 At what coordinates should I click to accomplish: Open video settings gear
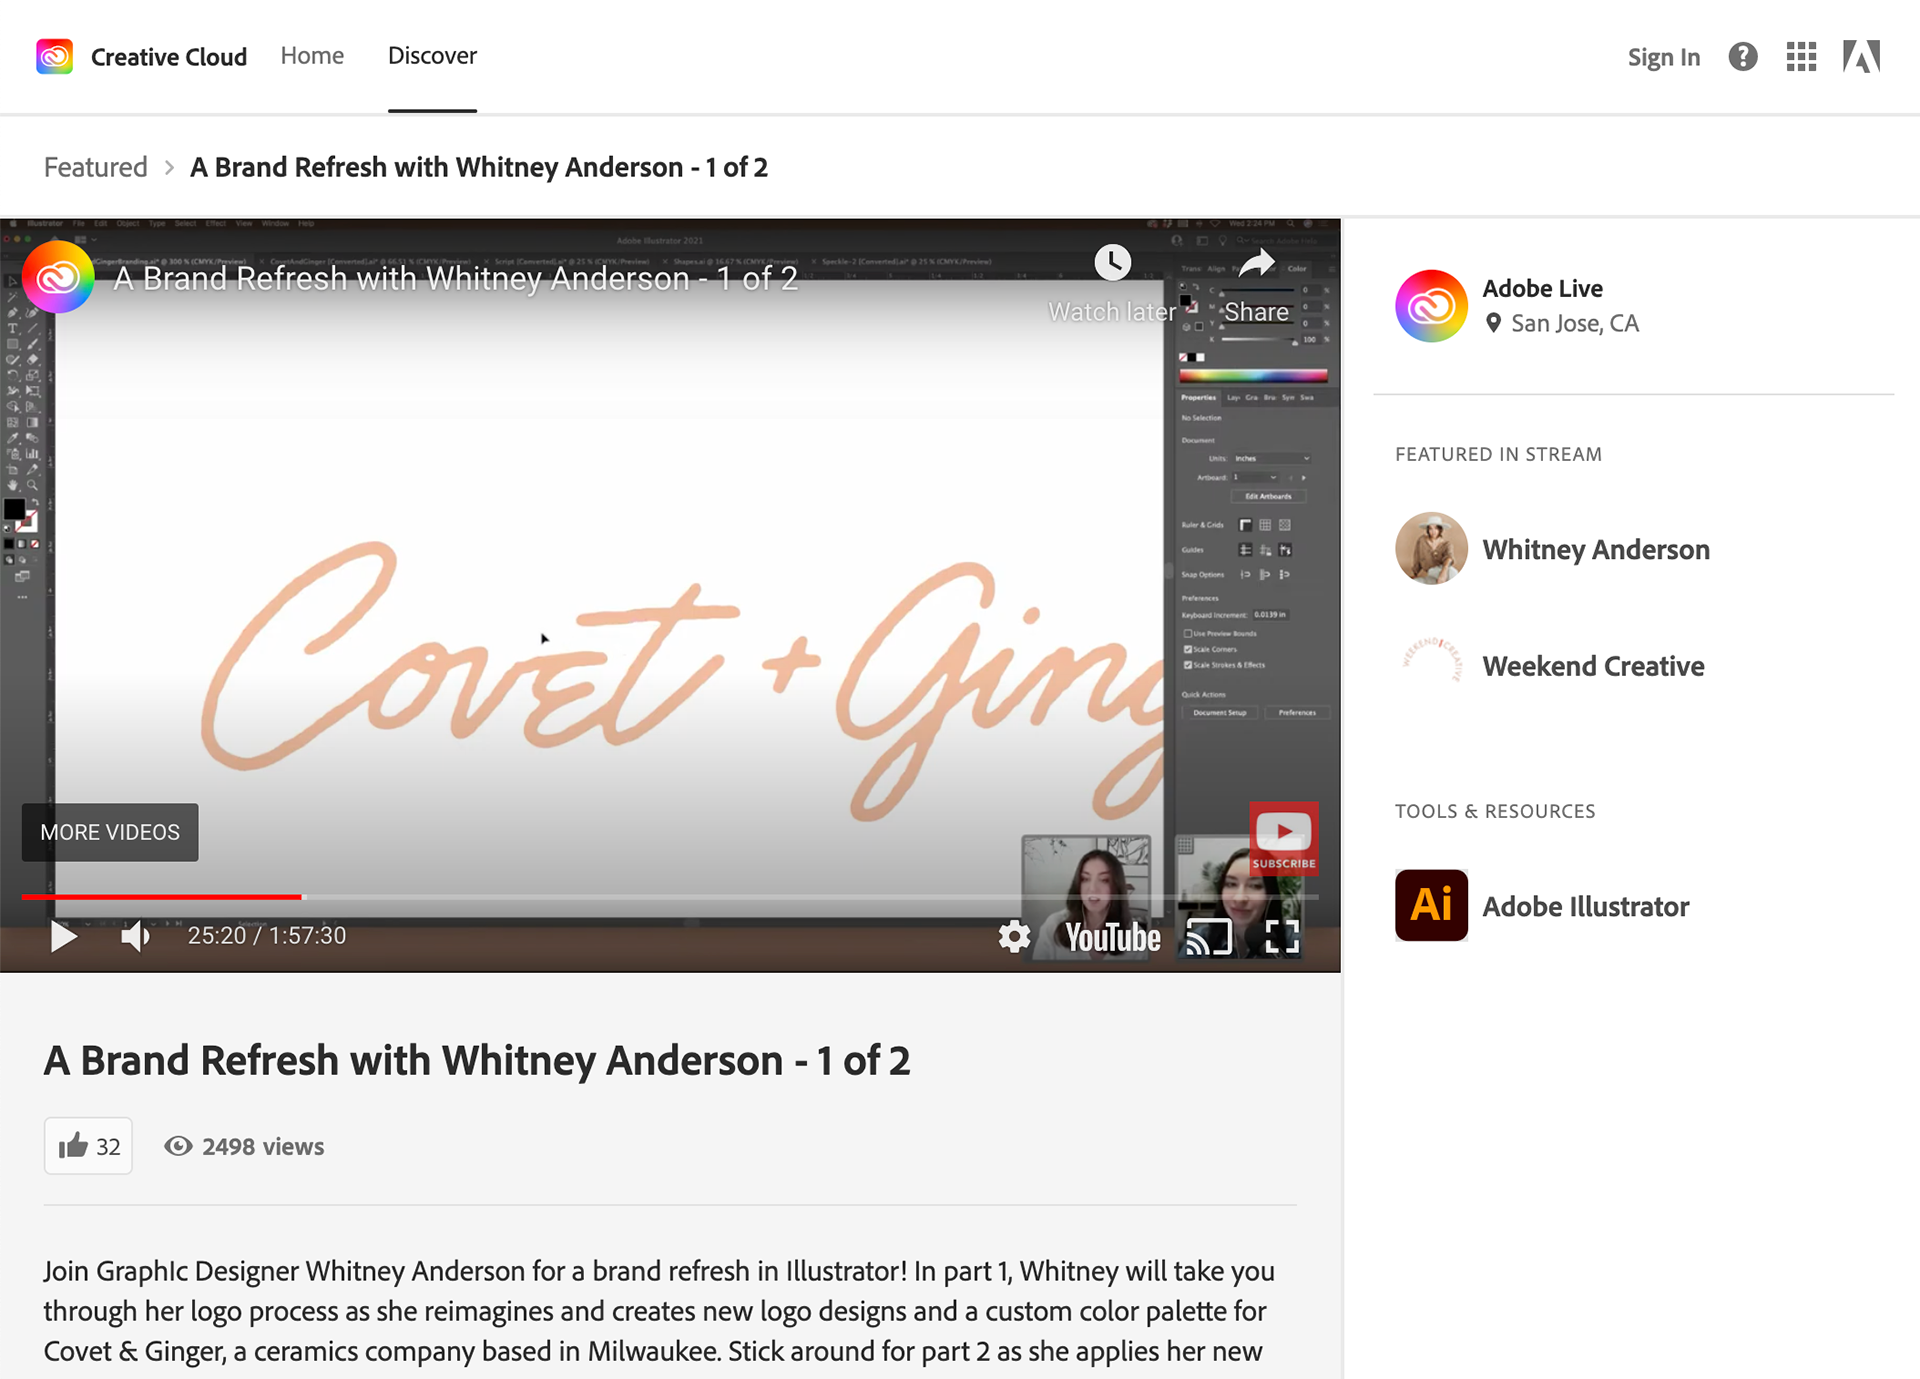(x=1014, y=937)
